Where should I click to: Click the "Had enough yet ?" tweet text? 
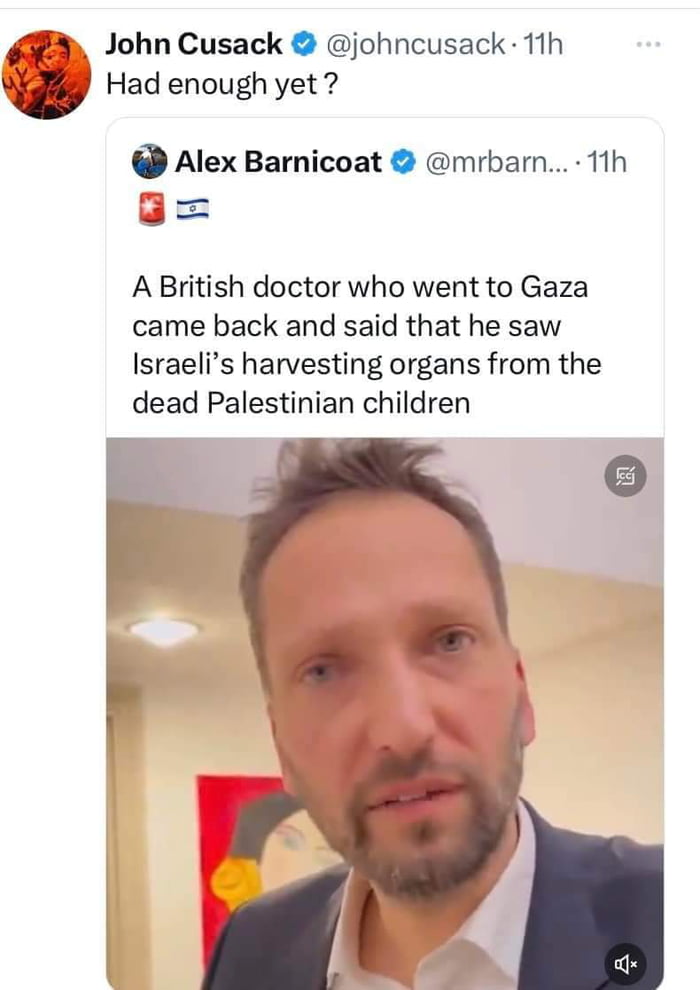(222, 84)
